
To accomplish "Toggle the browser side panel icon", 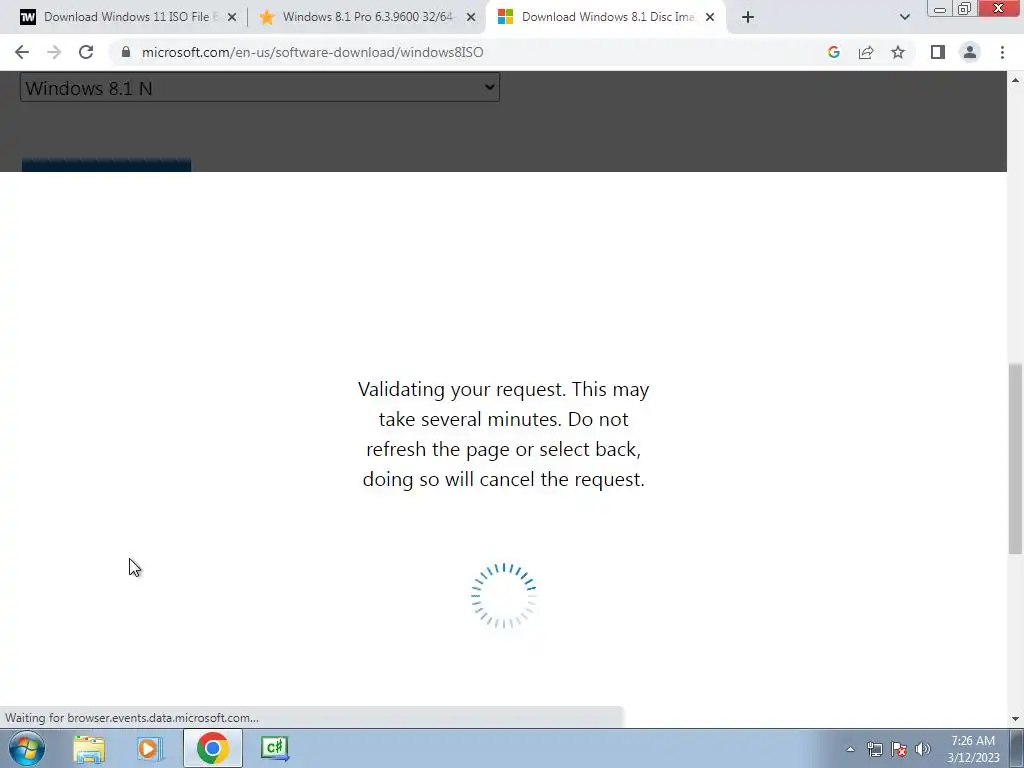I will click(938, 52).
